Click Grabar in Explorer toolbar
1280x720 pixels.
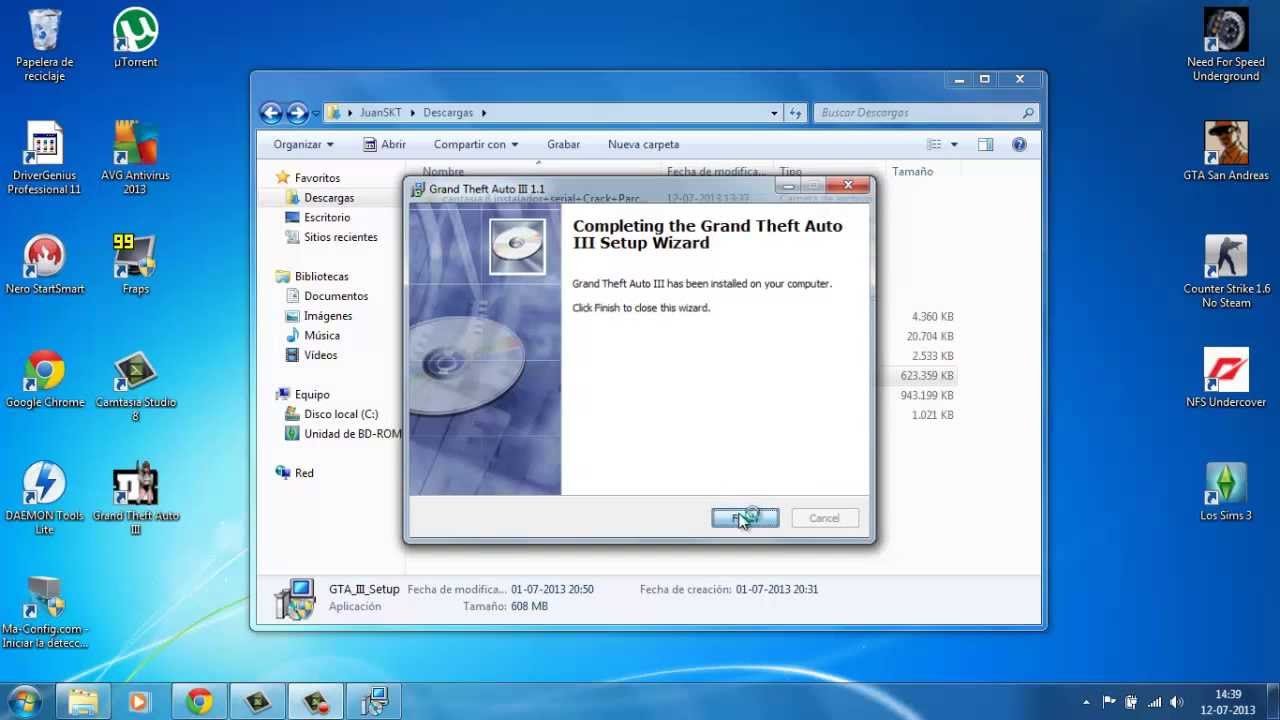563,144
